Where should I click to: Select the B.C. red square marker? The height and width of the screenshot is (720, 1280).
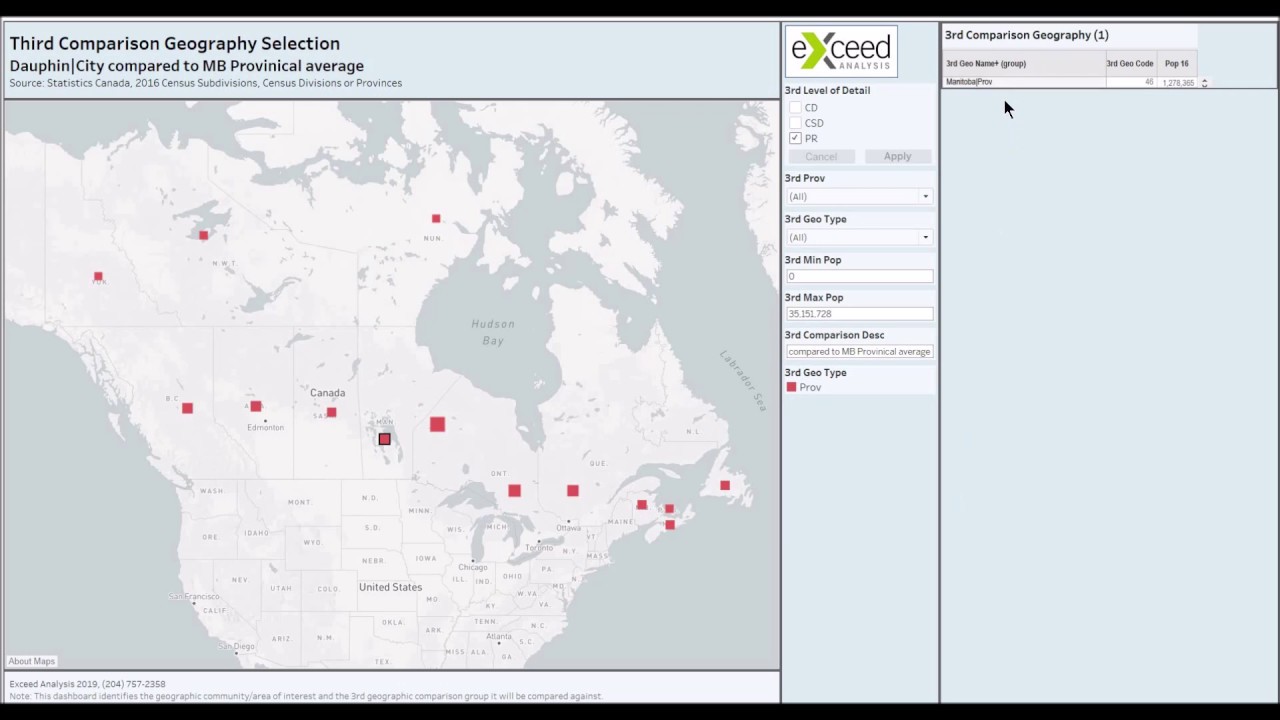187,408
